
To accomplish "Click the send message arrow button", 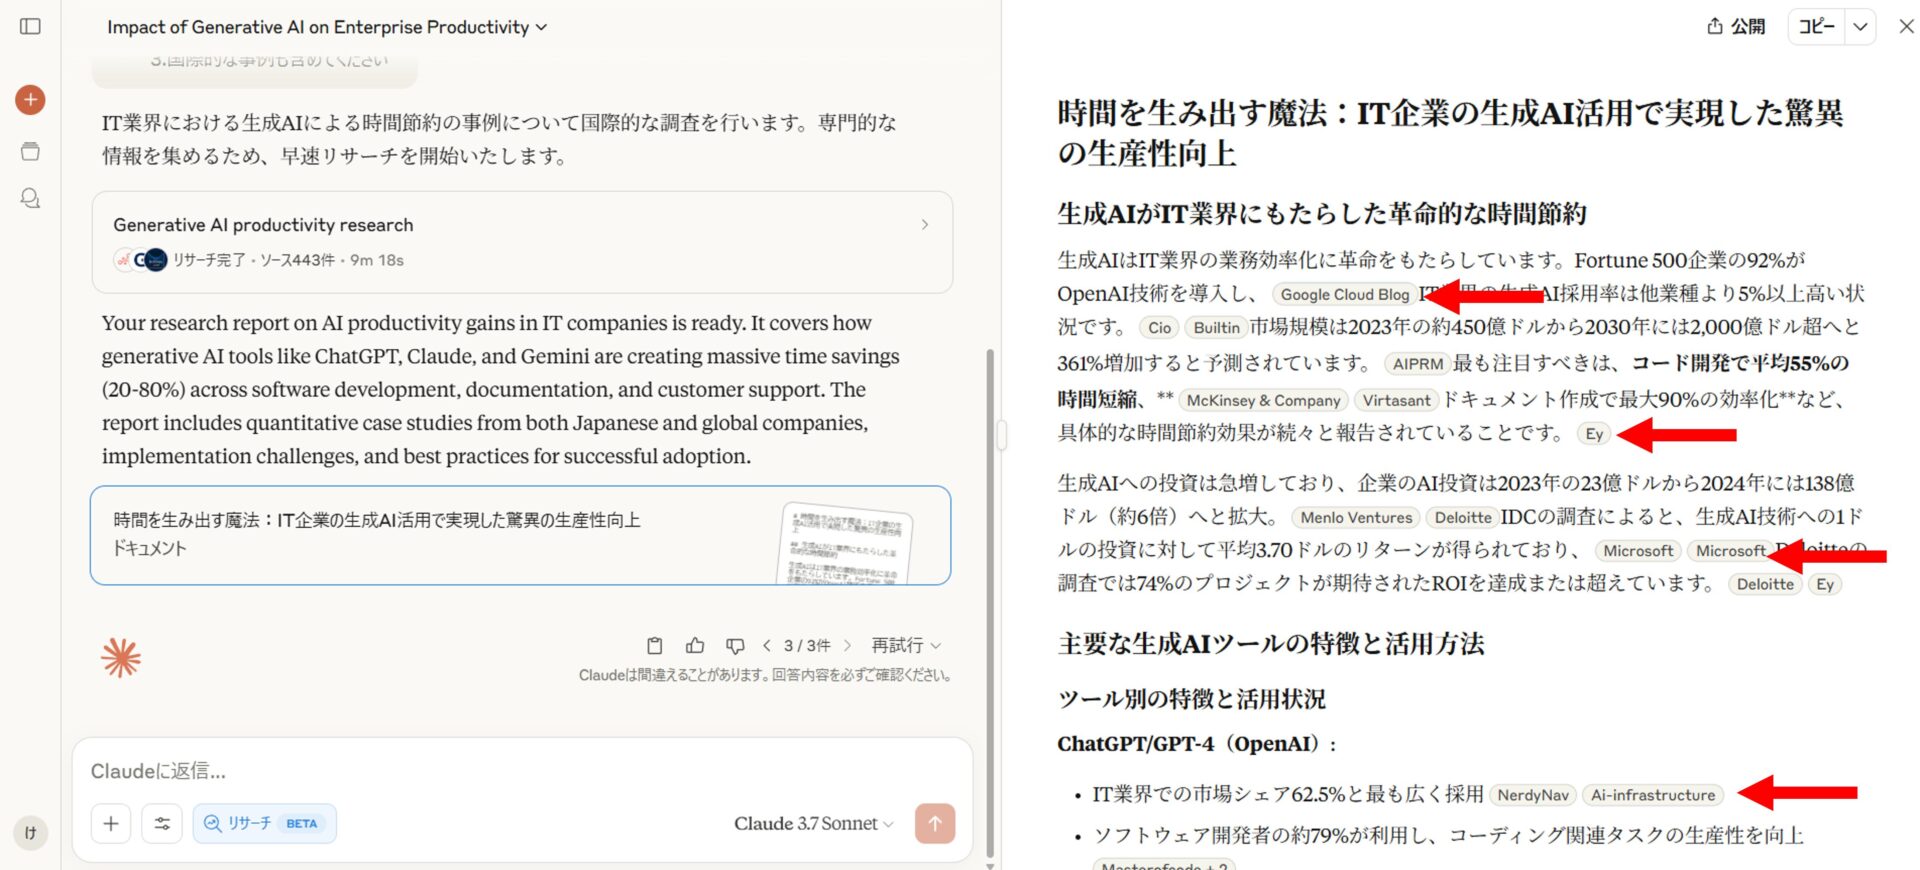I will coord(934,823).
